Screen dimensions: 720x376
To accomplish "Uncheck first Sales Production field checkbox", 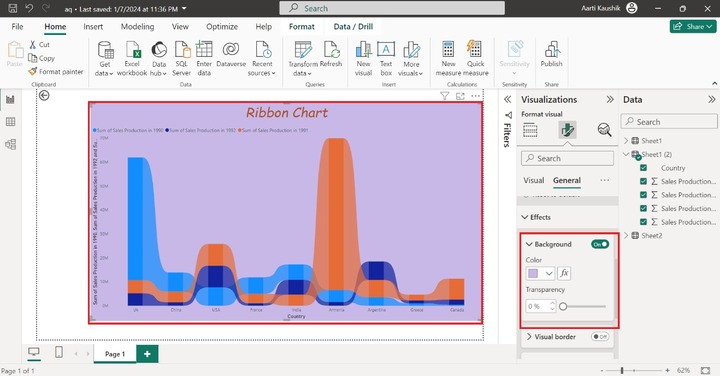I will coord(643,181).
